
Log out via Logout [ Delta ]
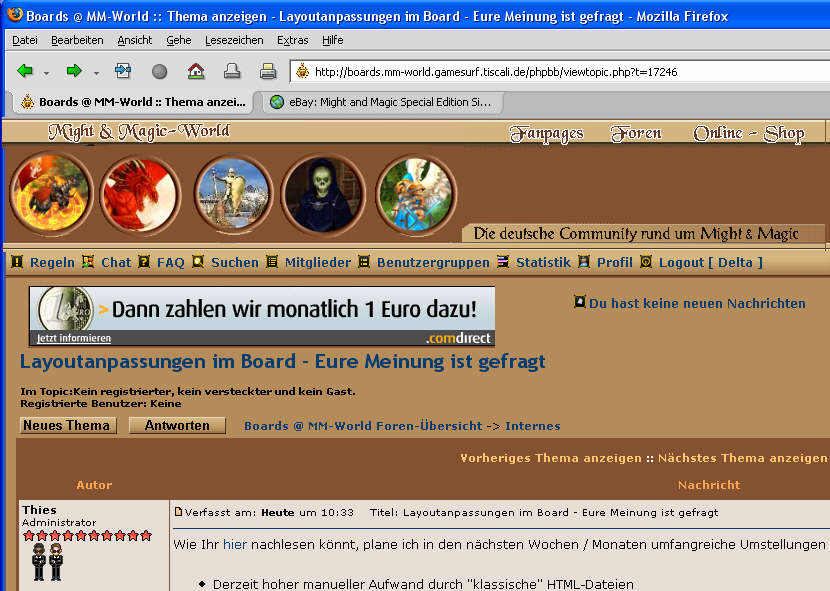point(710,262)
